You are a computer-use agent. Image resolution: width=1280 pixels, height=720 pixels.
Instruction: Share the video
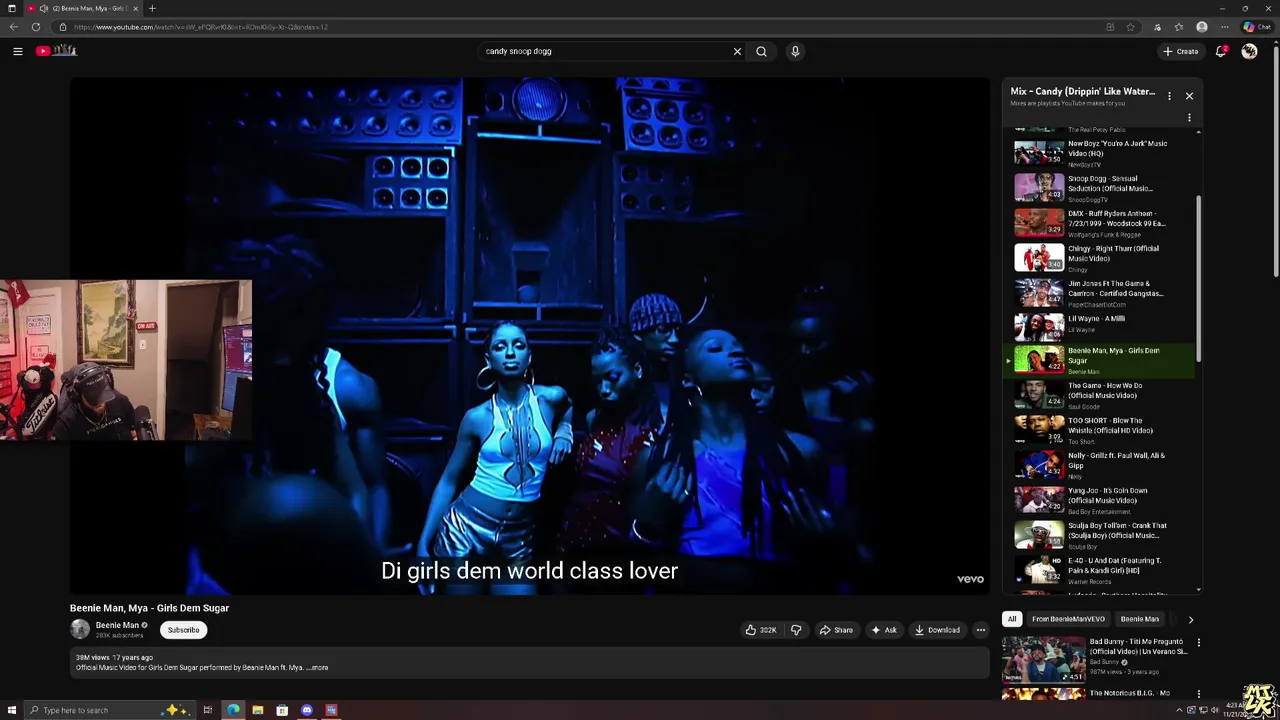836,630
